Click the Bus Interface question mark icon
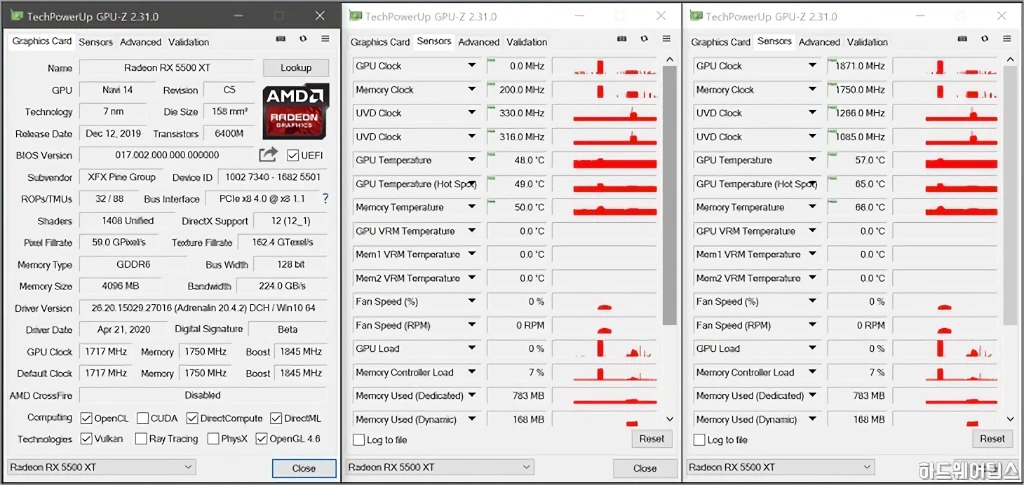This screenshot has height=485, width=1024. [325, 198]
